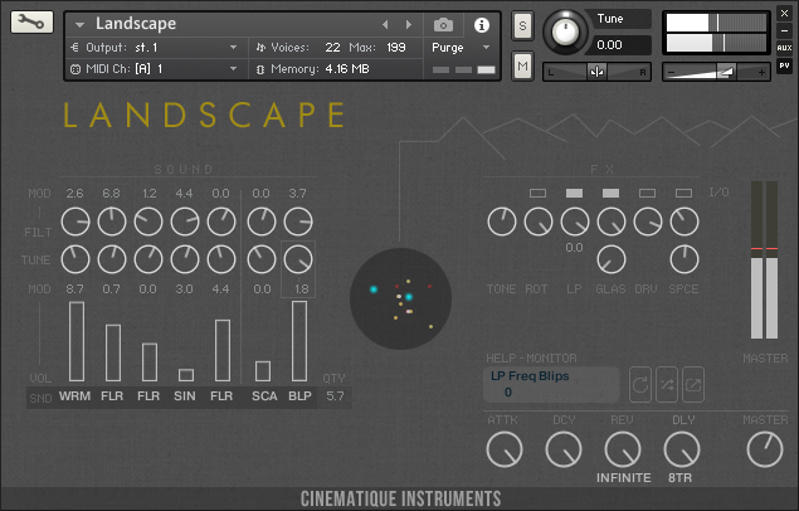
Task: Click the REV amount knob
Action: coord(623,449)
